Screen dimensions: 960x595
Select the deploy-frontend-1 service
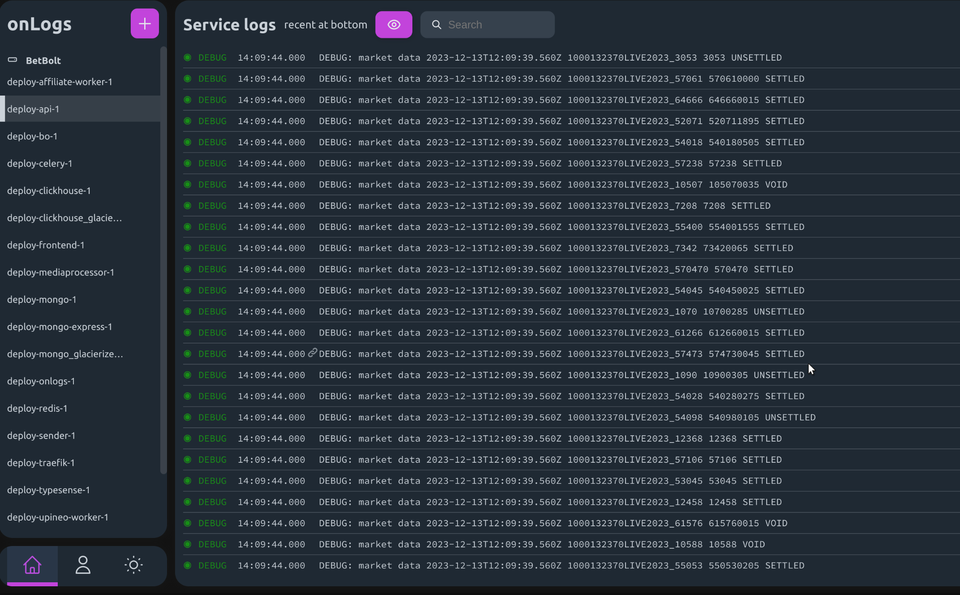(x=52, y=245)
